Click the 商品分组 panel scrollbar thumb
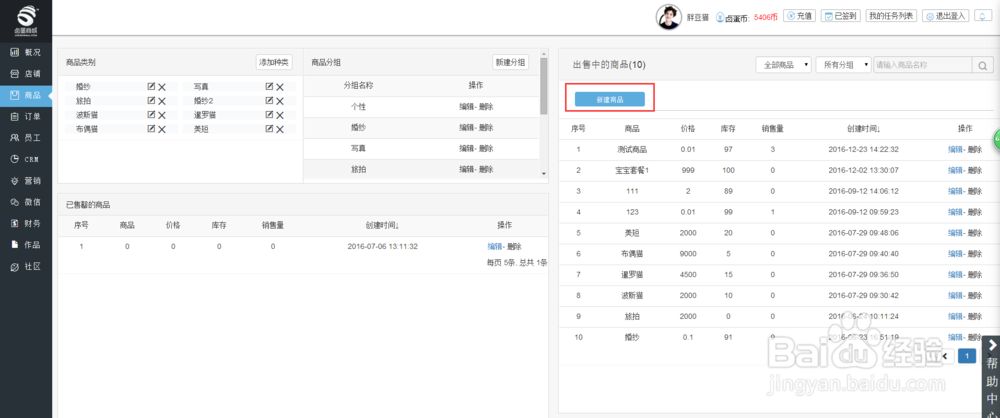1000x418 pixels. point(543,86)
